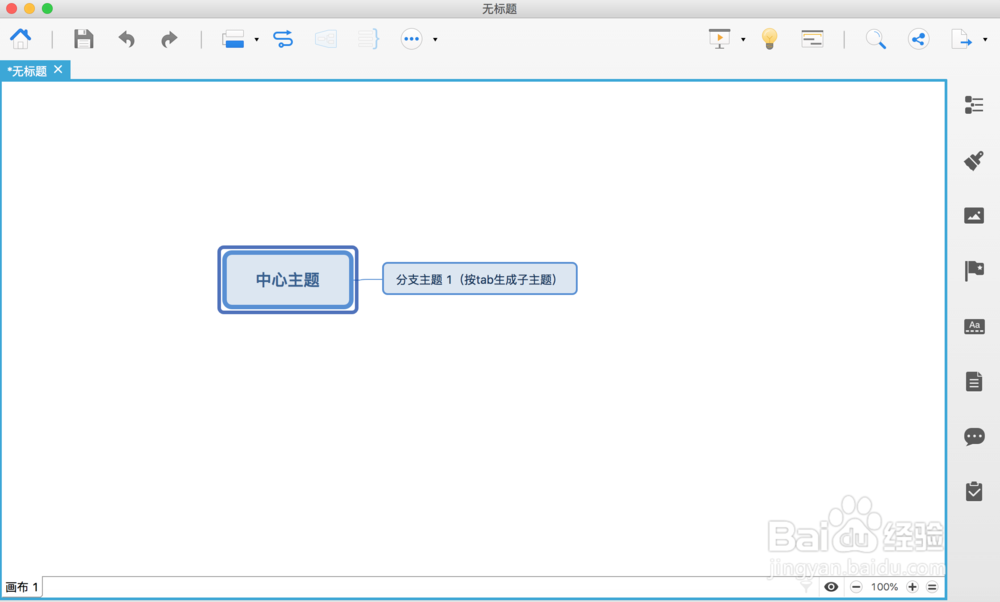Open the Marker flag panel
This screenshot has height=602, width=1000.
tap(974, 270)
